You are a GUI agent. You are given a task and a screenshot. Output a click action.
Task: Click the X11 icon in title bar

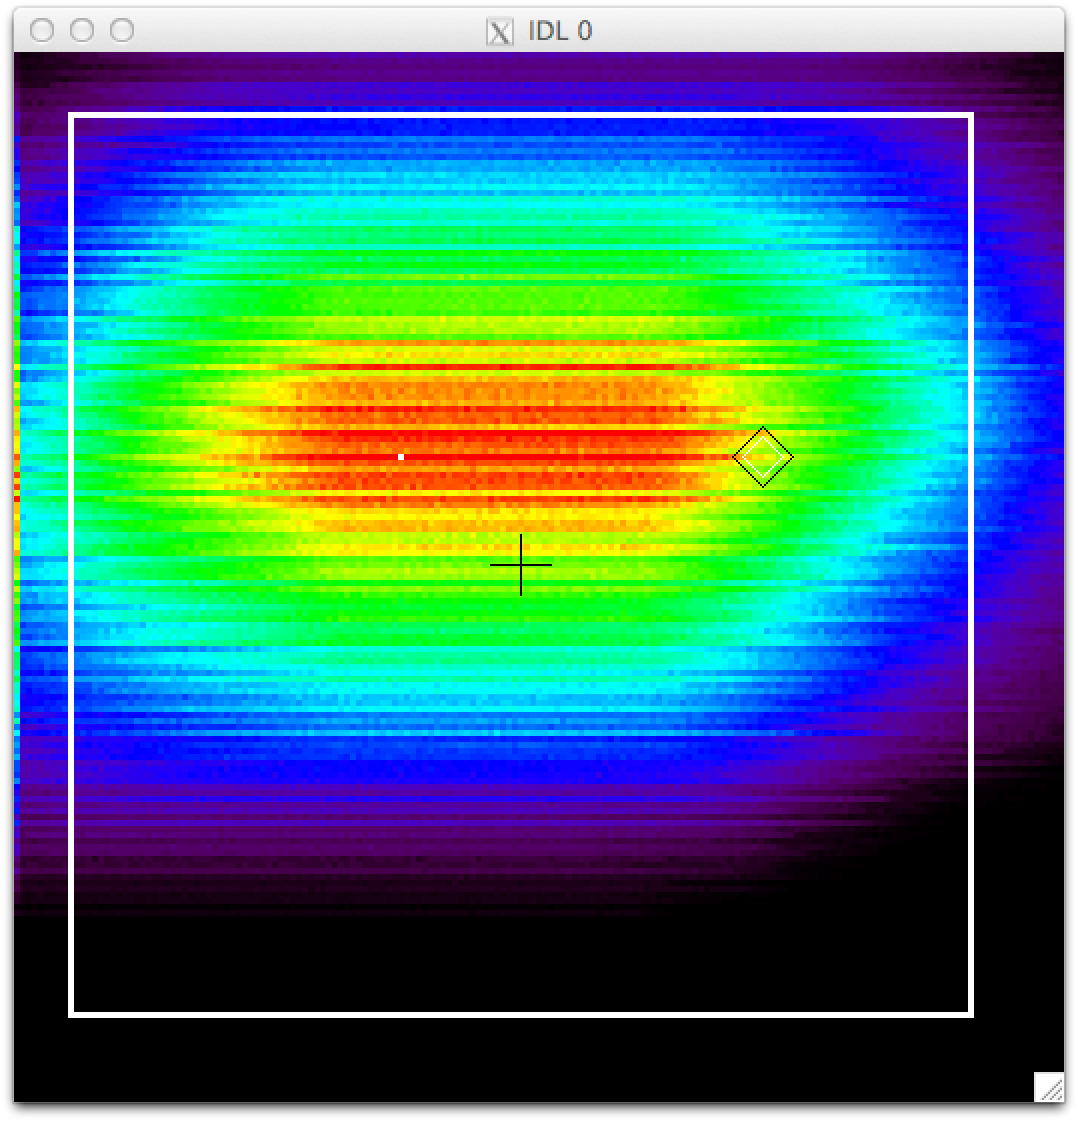[499, 32]
